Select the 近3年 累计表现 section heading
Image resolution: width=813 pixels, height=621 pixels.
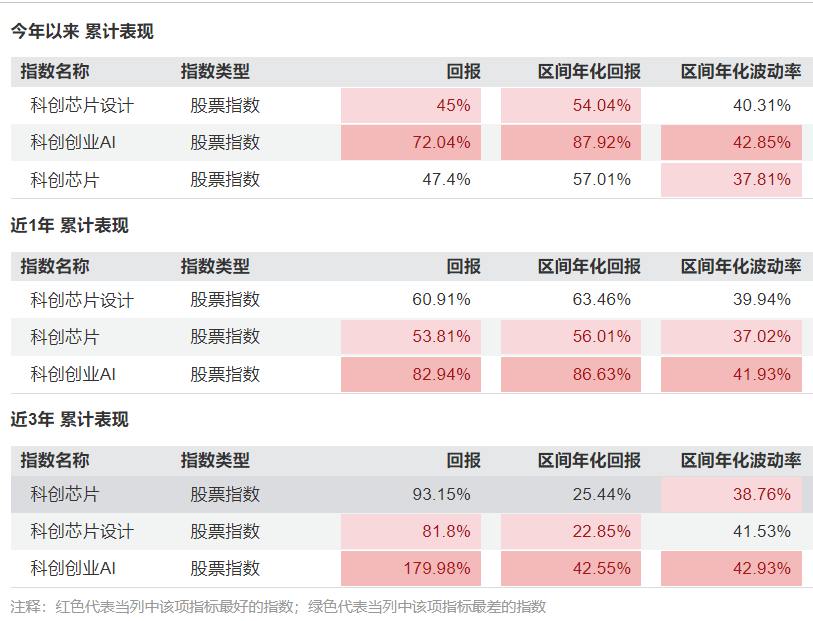click(70, 420)
